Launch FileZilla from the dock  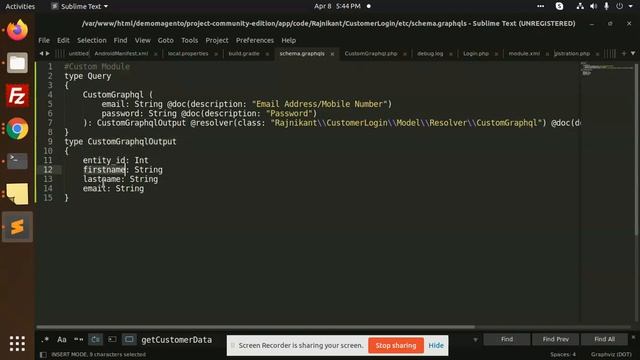point(17,96)
